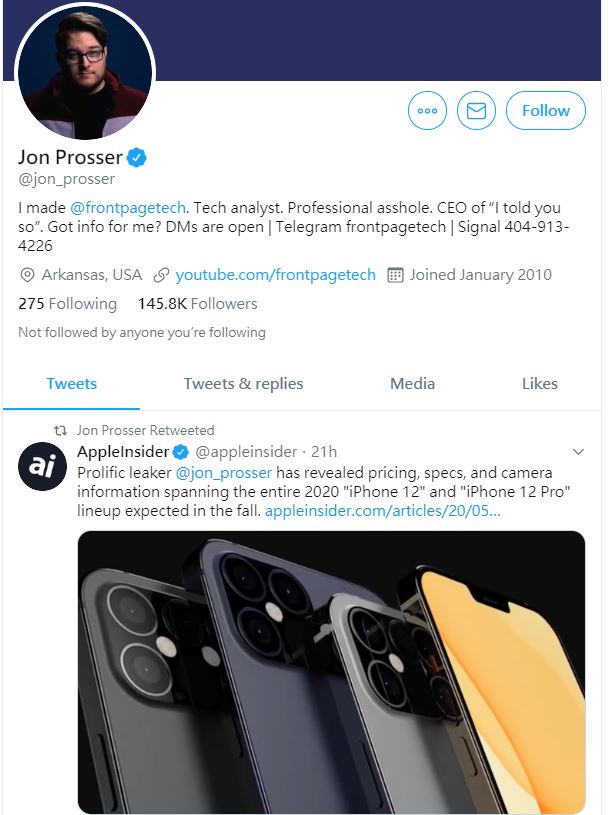The height and width of the screenshot is (815, 609).
Task: Click AppleInsider's verified badge
Action: click(182, 452)
